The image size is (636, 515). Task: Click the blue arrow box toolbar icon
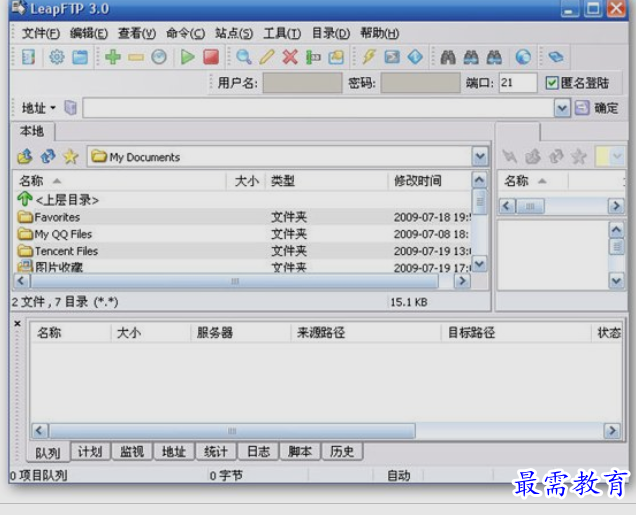(392, 57)
